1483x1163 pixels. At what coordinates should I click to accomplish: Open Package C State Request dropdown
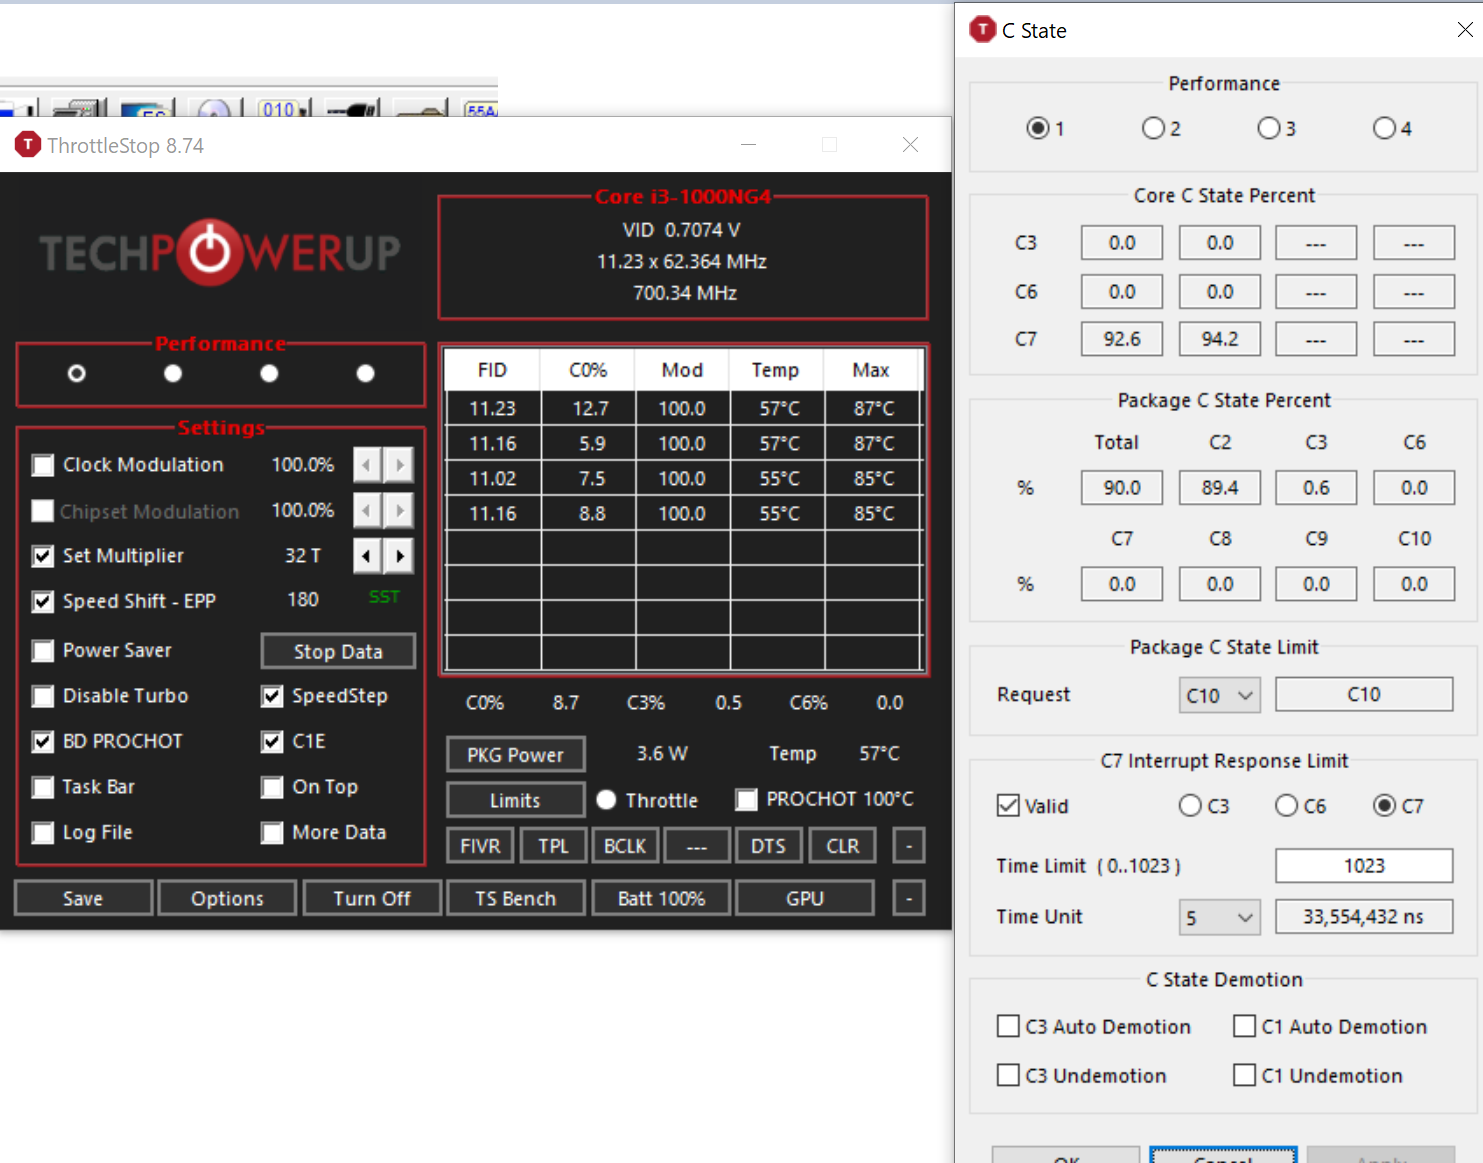pos(1220,695)
